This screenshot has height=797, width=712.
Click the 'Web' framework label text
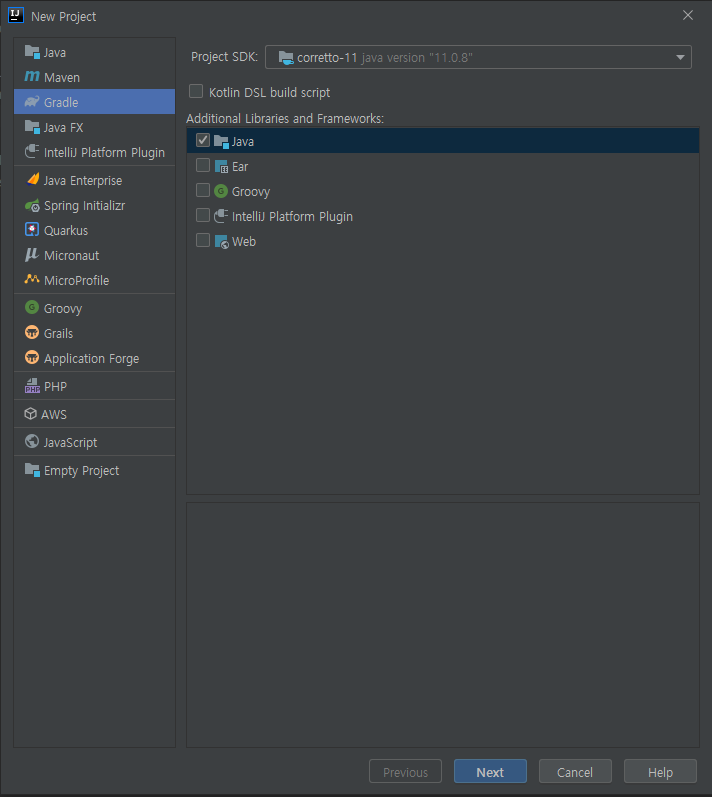point(244,242)
